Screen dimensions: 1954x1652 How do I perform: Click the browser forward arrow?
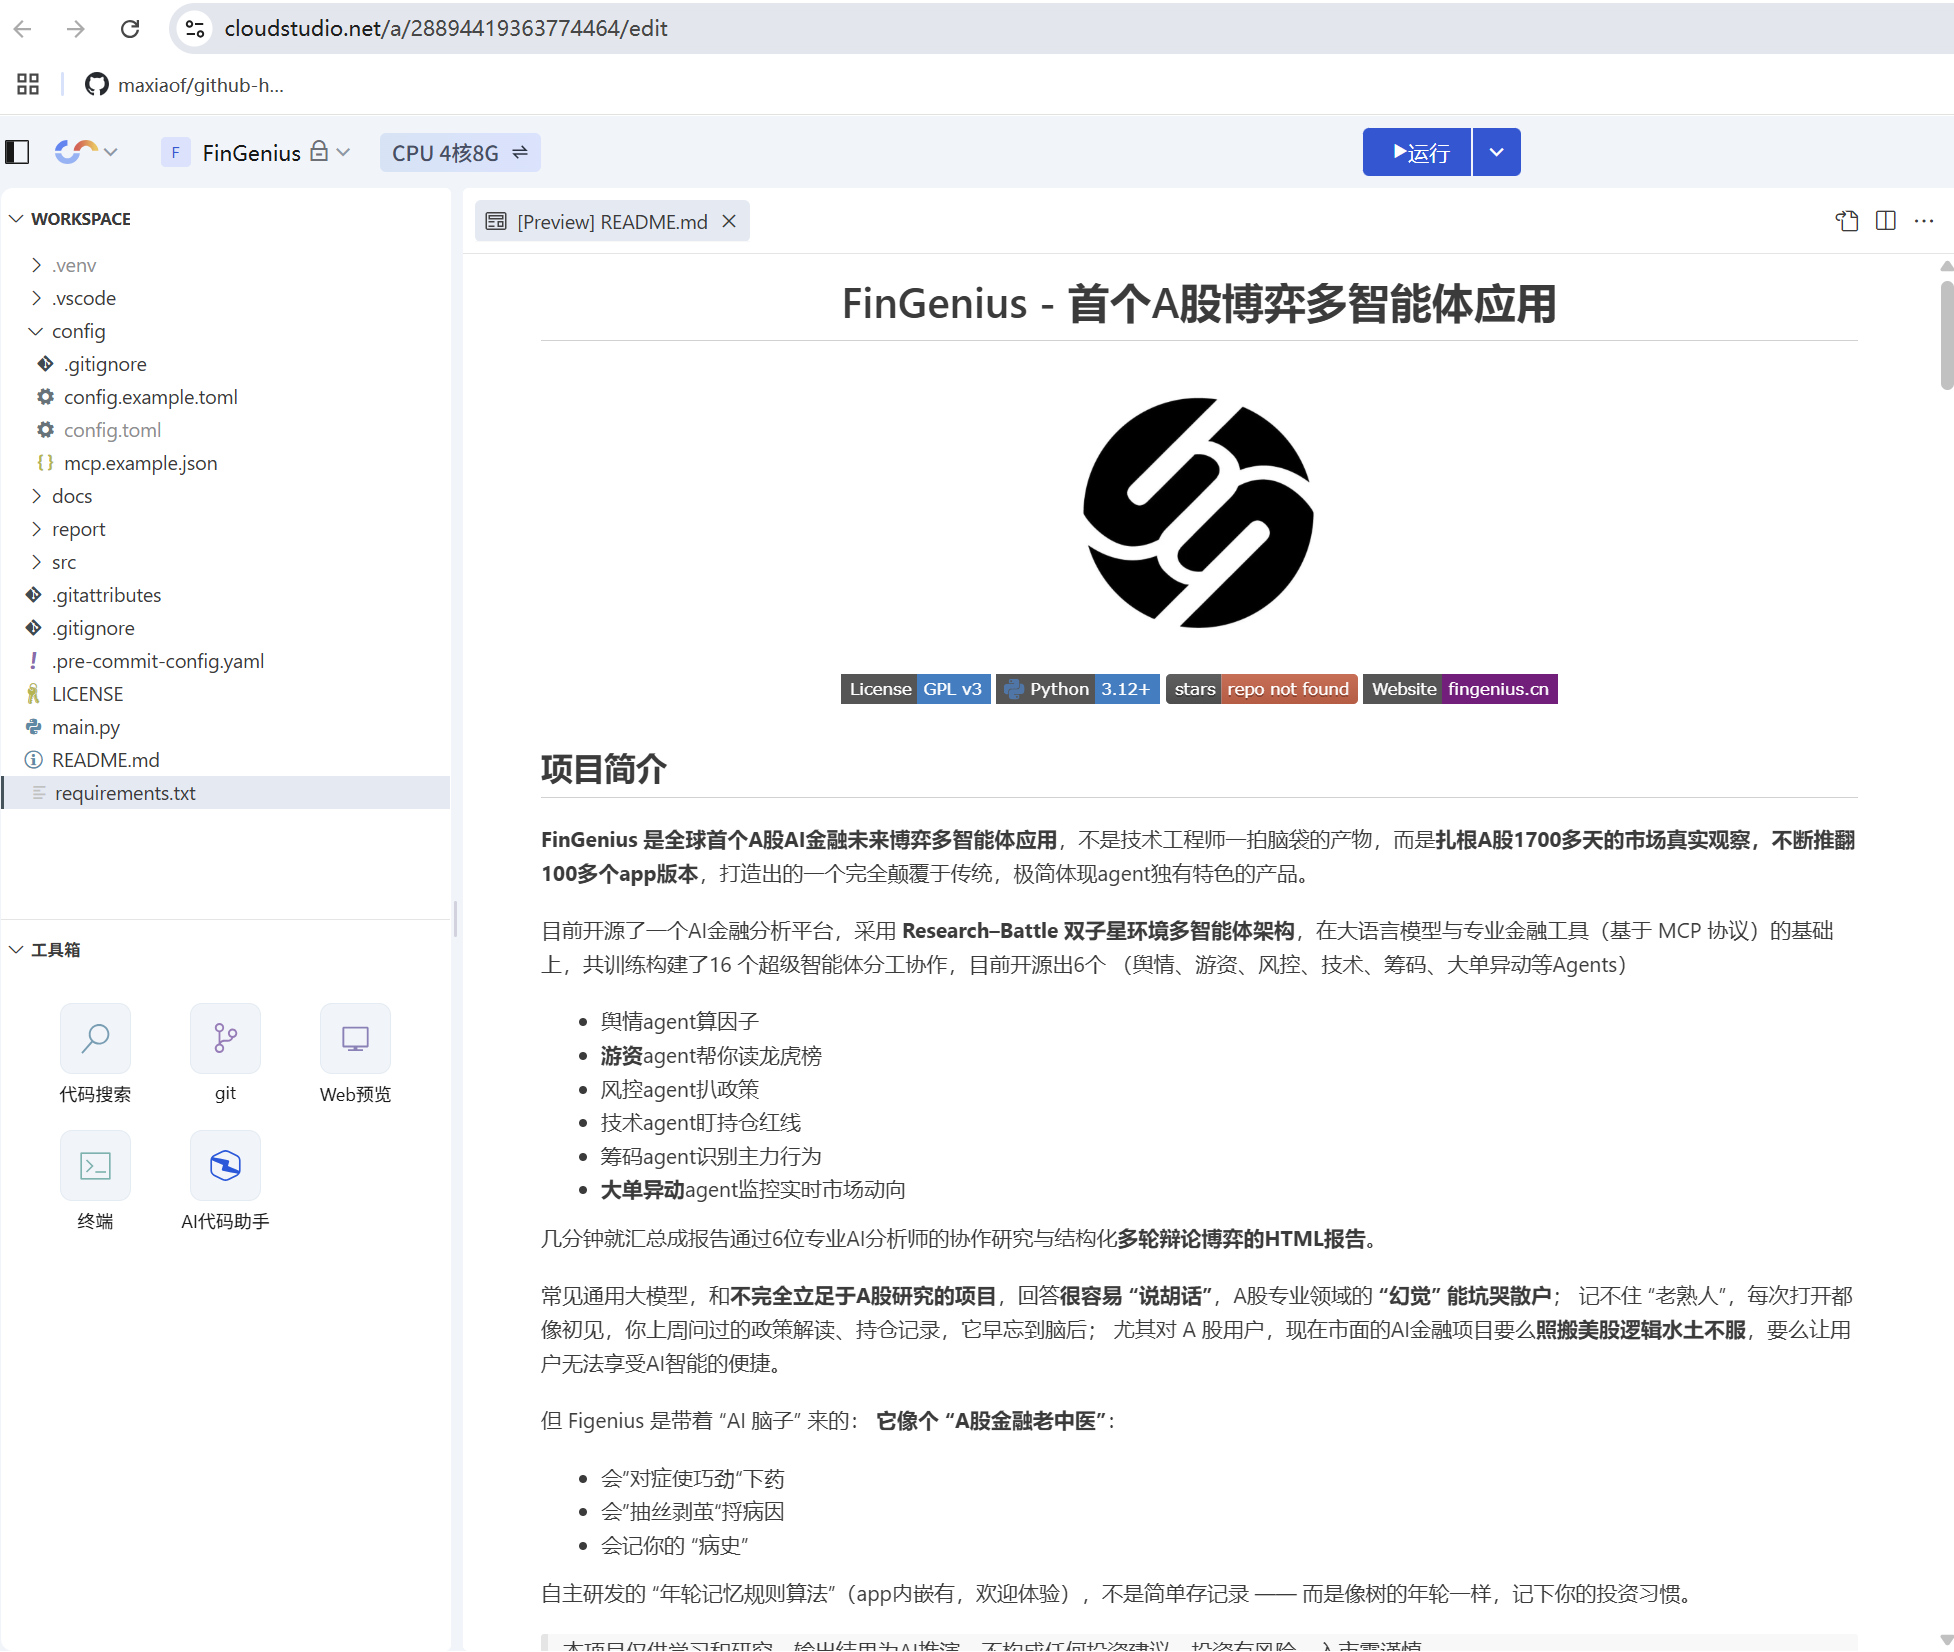coord(76,29)
